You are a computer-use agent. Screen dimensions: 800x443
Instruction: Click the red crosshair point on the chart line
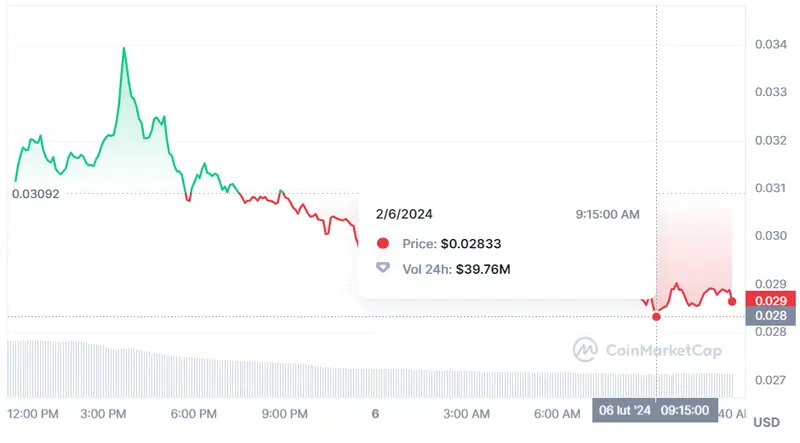pyautogui.click(x=656, y=316)
